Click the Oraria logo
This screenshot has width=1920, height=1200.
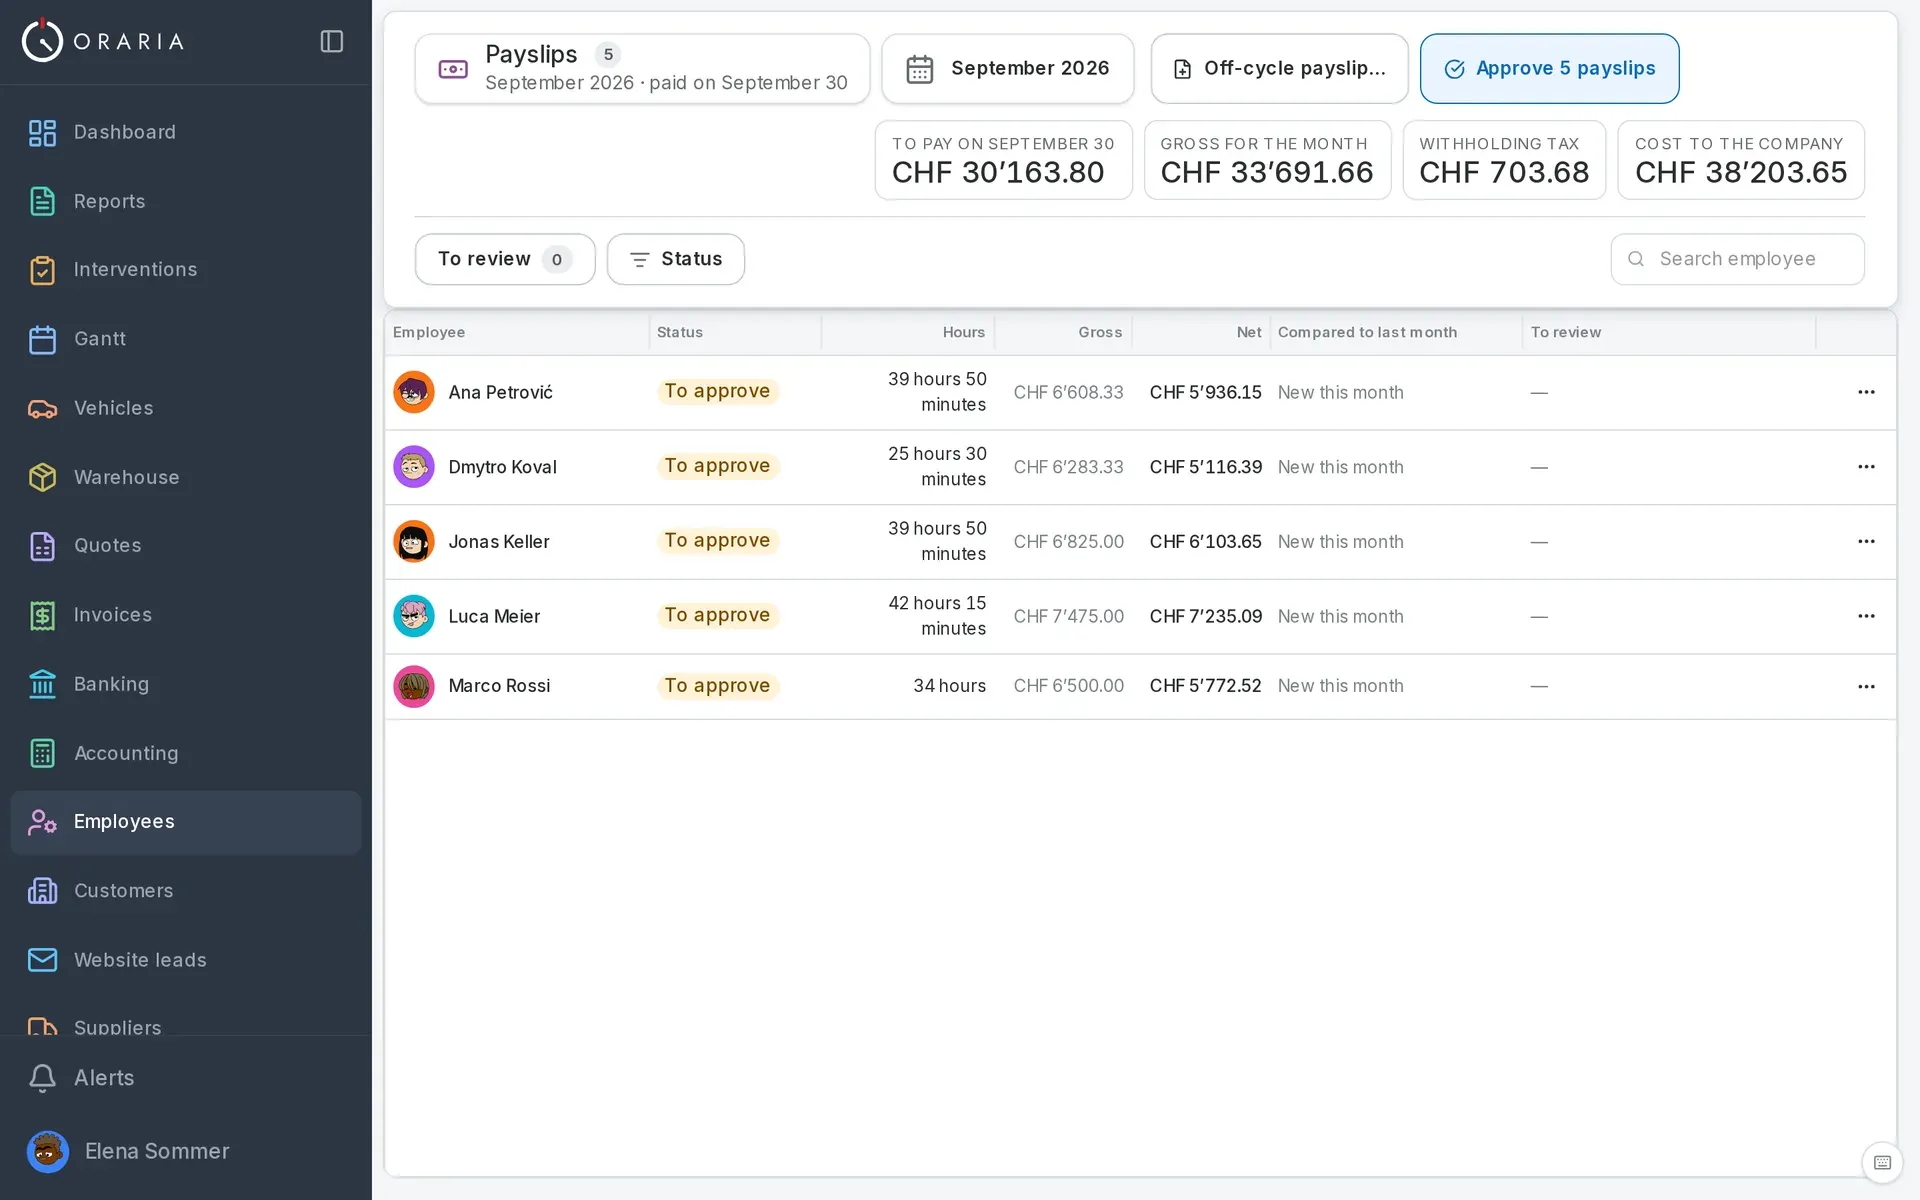[x=103, y=41]
